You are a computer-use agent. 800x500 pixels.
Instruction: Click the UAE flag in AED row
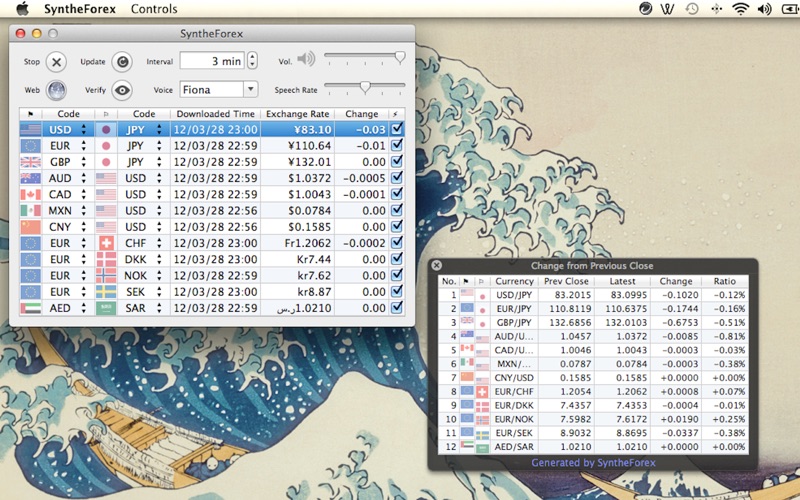point(31,308)
